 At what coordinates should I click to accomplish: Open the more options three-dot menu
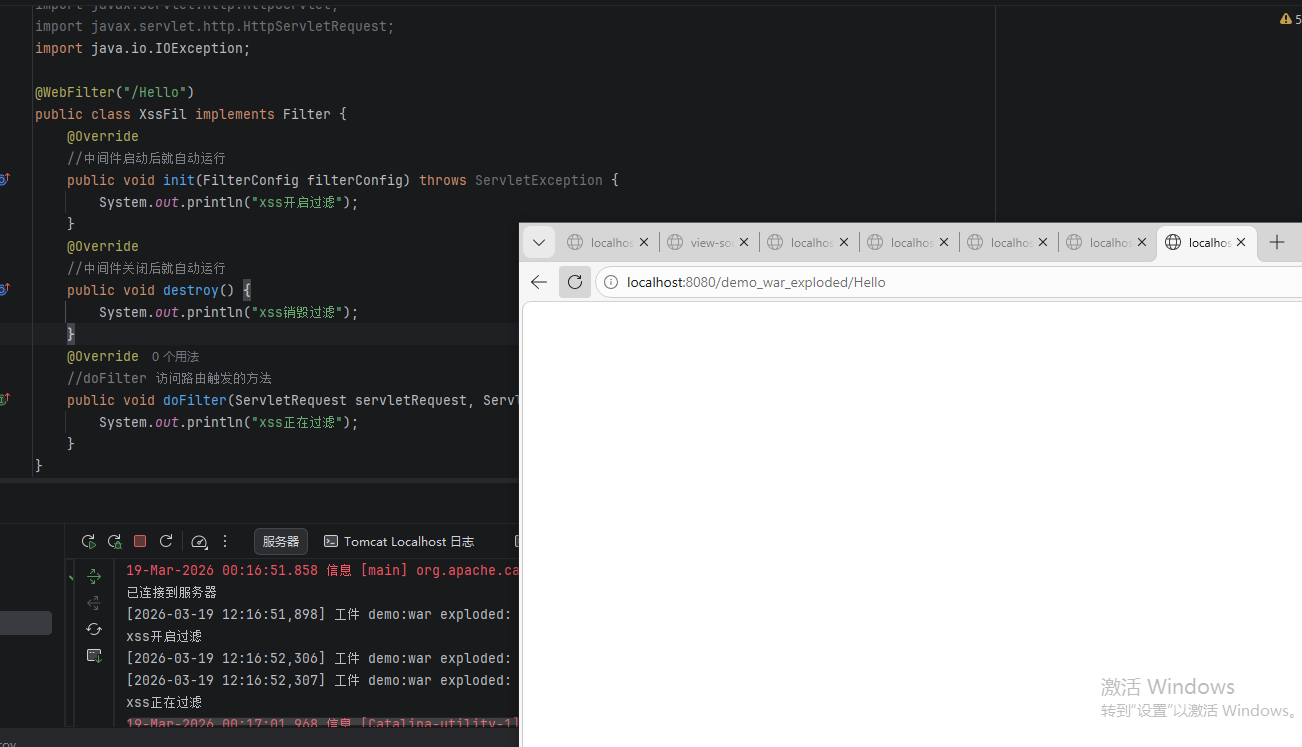point(225,541)
